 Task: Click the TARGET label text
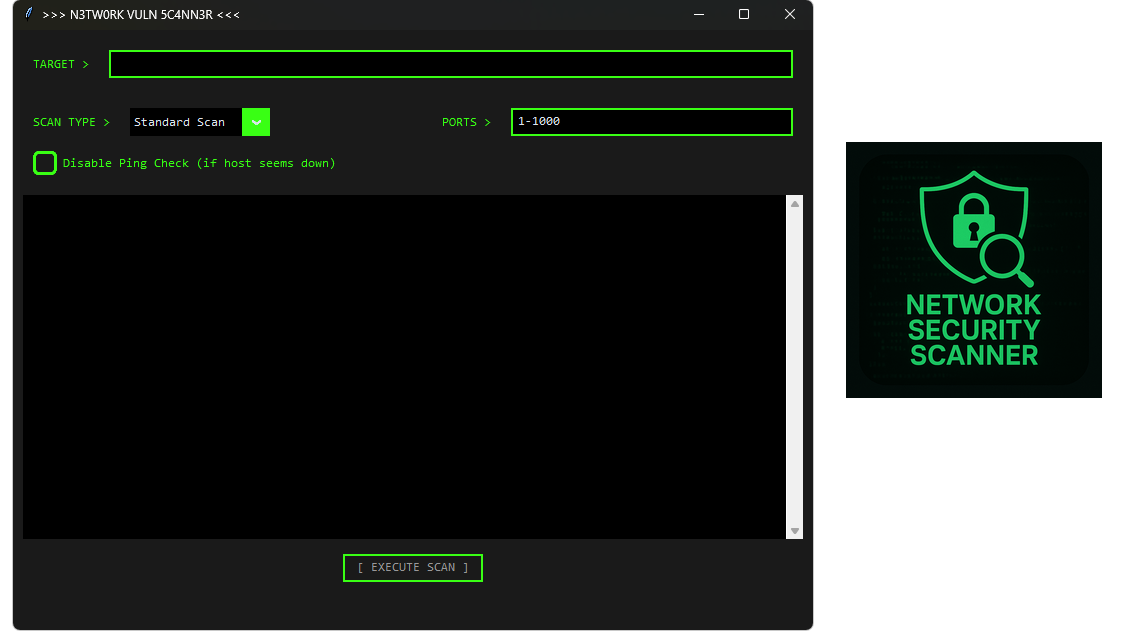[60, 63]
